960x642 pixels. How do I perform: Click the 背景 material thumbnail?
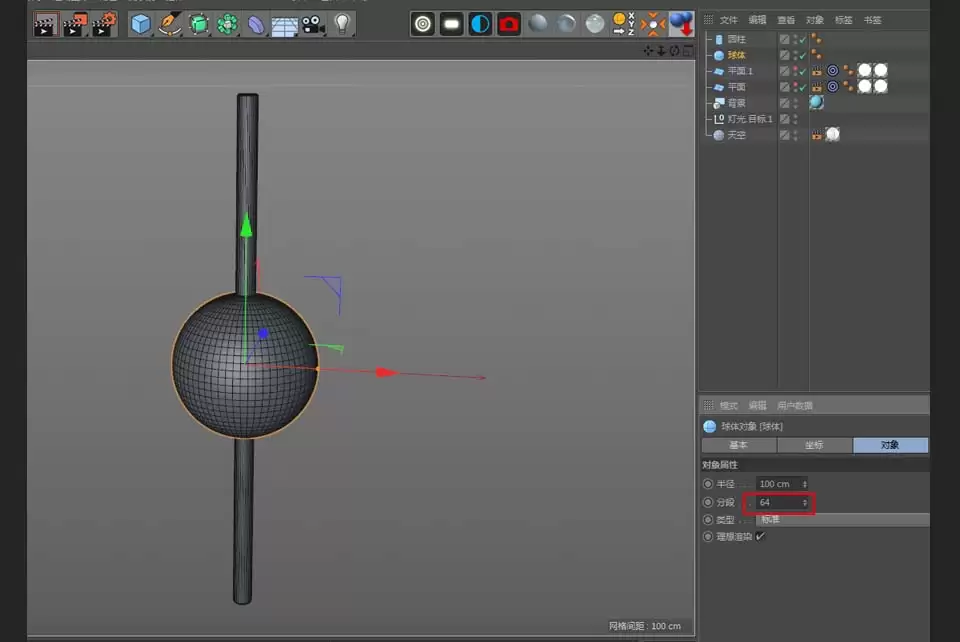point(816,101)
